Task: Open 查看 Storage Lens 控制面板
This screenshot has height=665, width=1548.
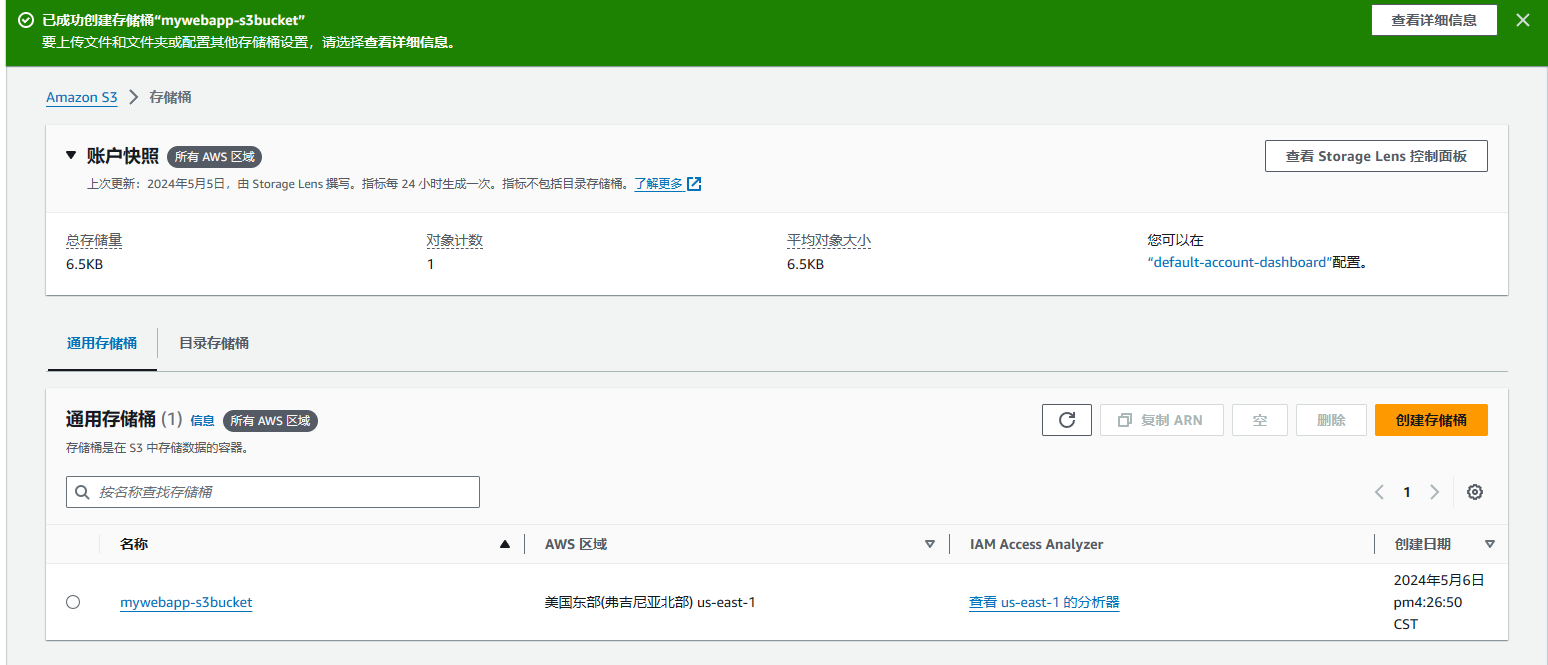Action: [x=1376, y=156]
